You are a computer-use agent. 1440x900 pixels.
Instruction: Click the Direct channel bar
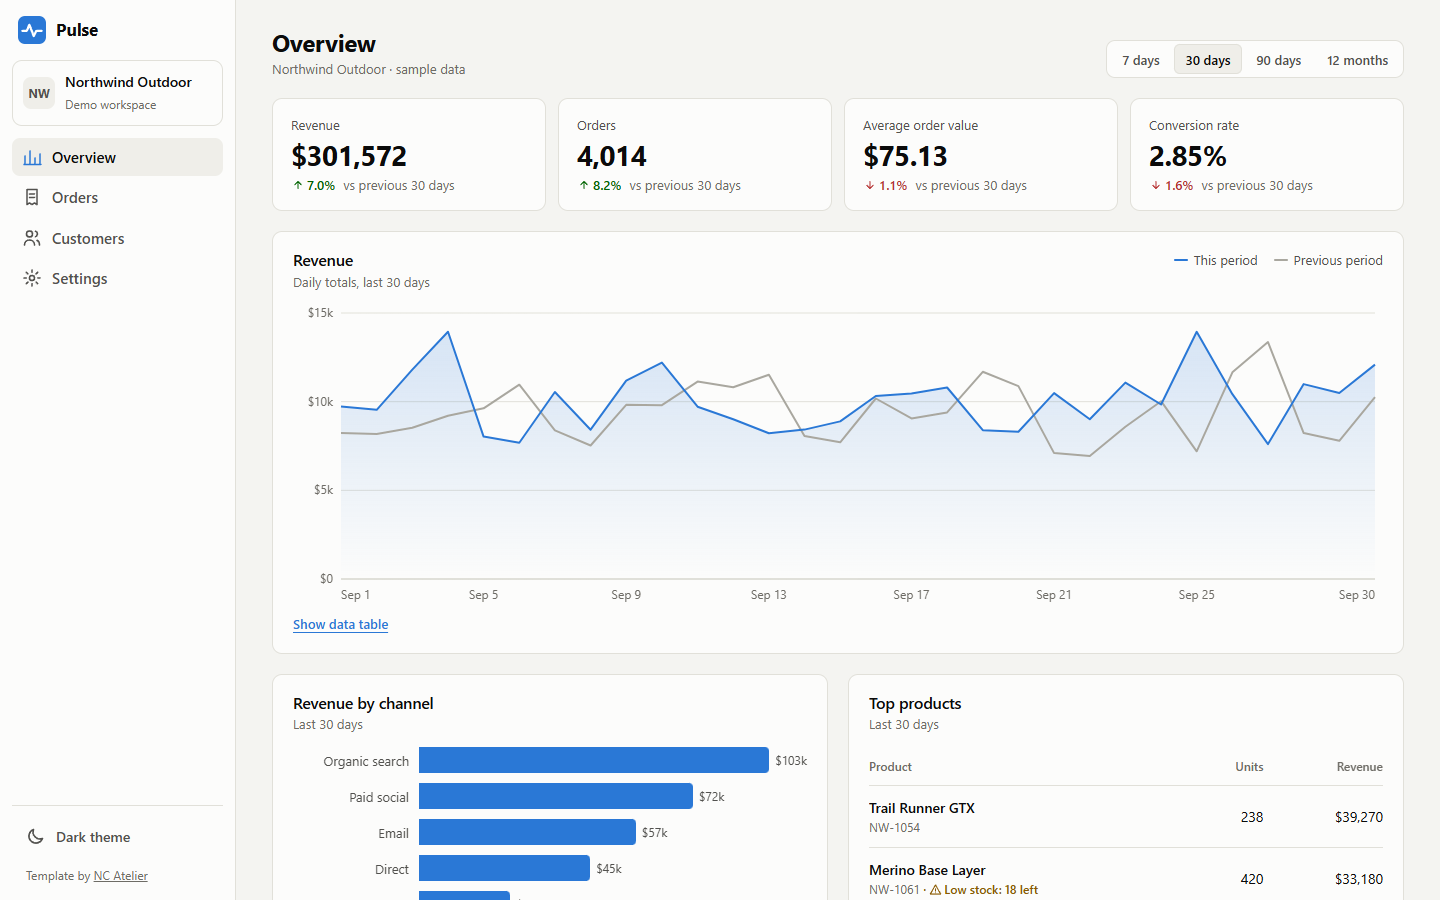point(504,868)
